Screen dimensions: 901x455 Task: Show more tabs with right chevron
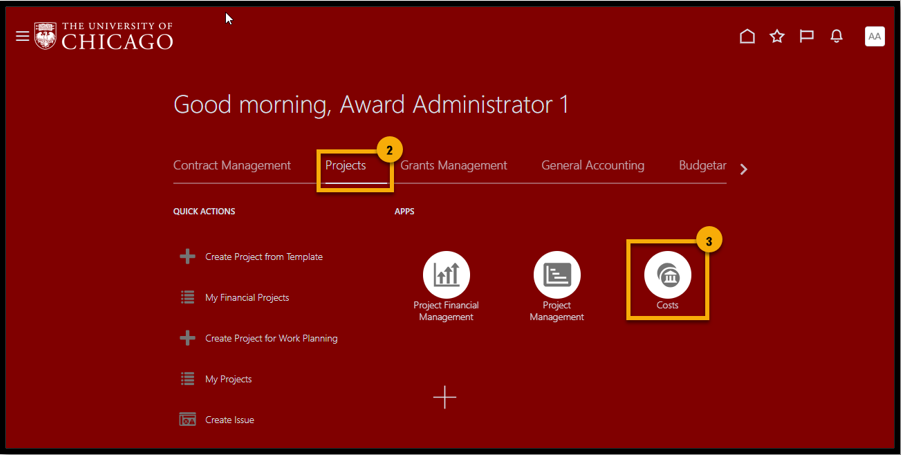[x=744, y=169]
